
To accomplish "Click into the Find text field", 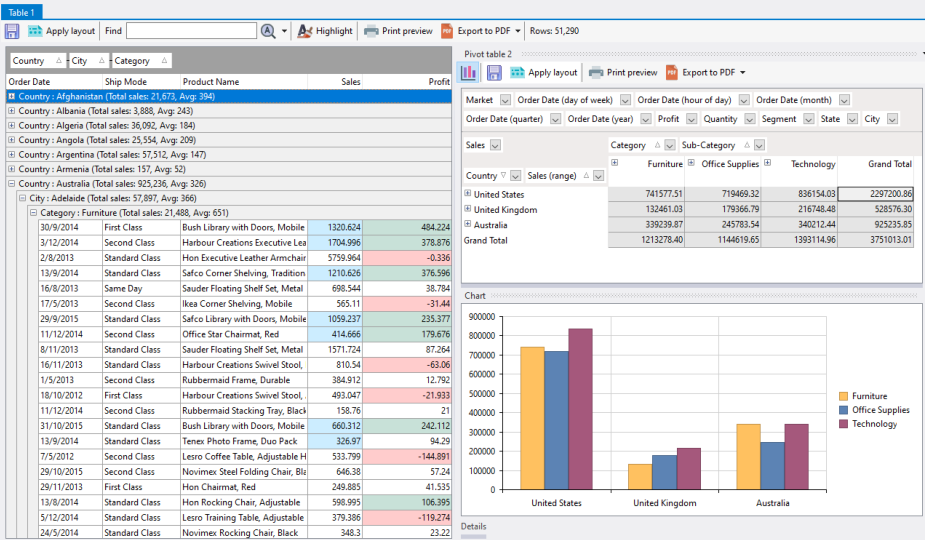I will coord(191,31).
